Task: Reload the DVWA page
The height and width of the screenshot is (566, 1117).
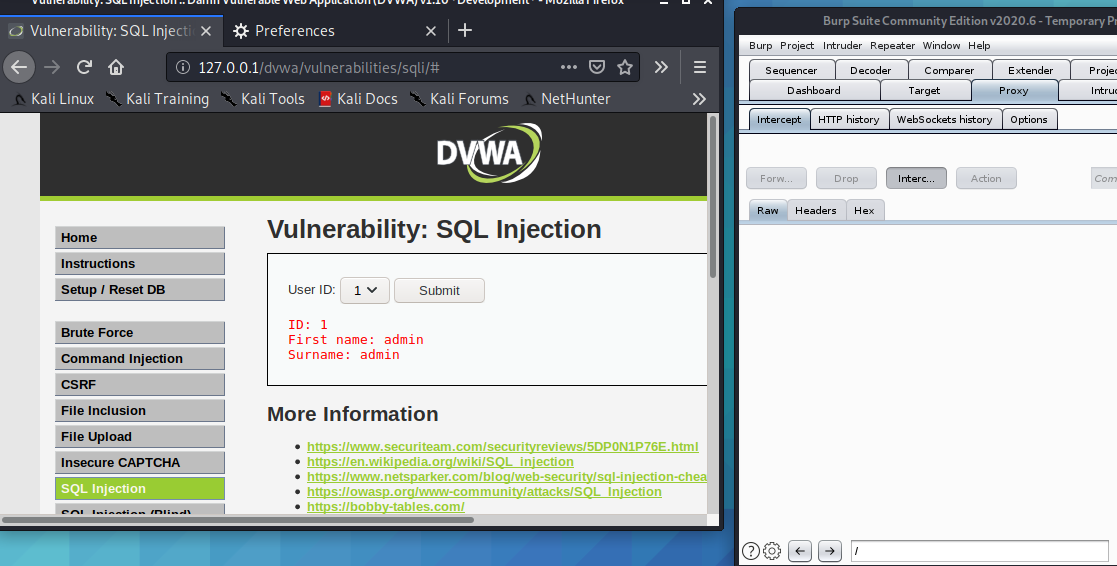Action: [84, 68]
